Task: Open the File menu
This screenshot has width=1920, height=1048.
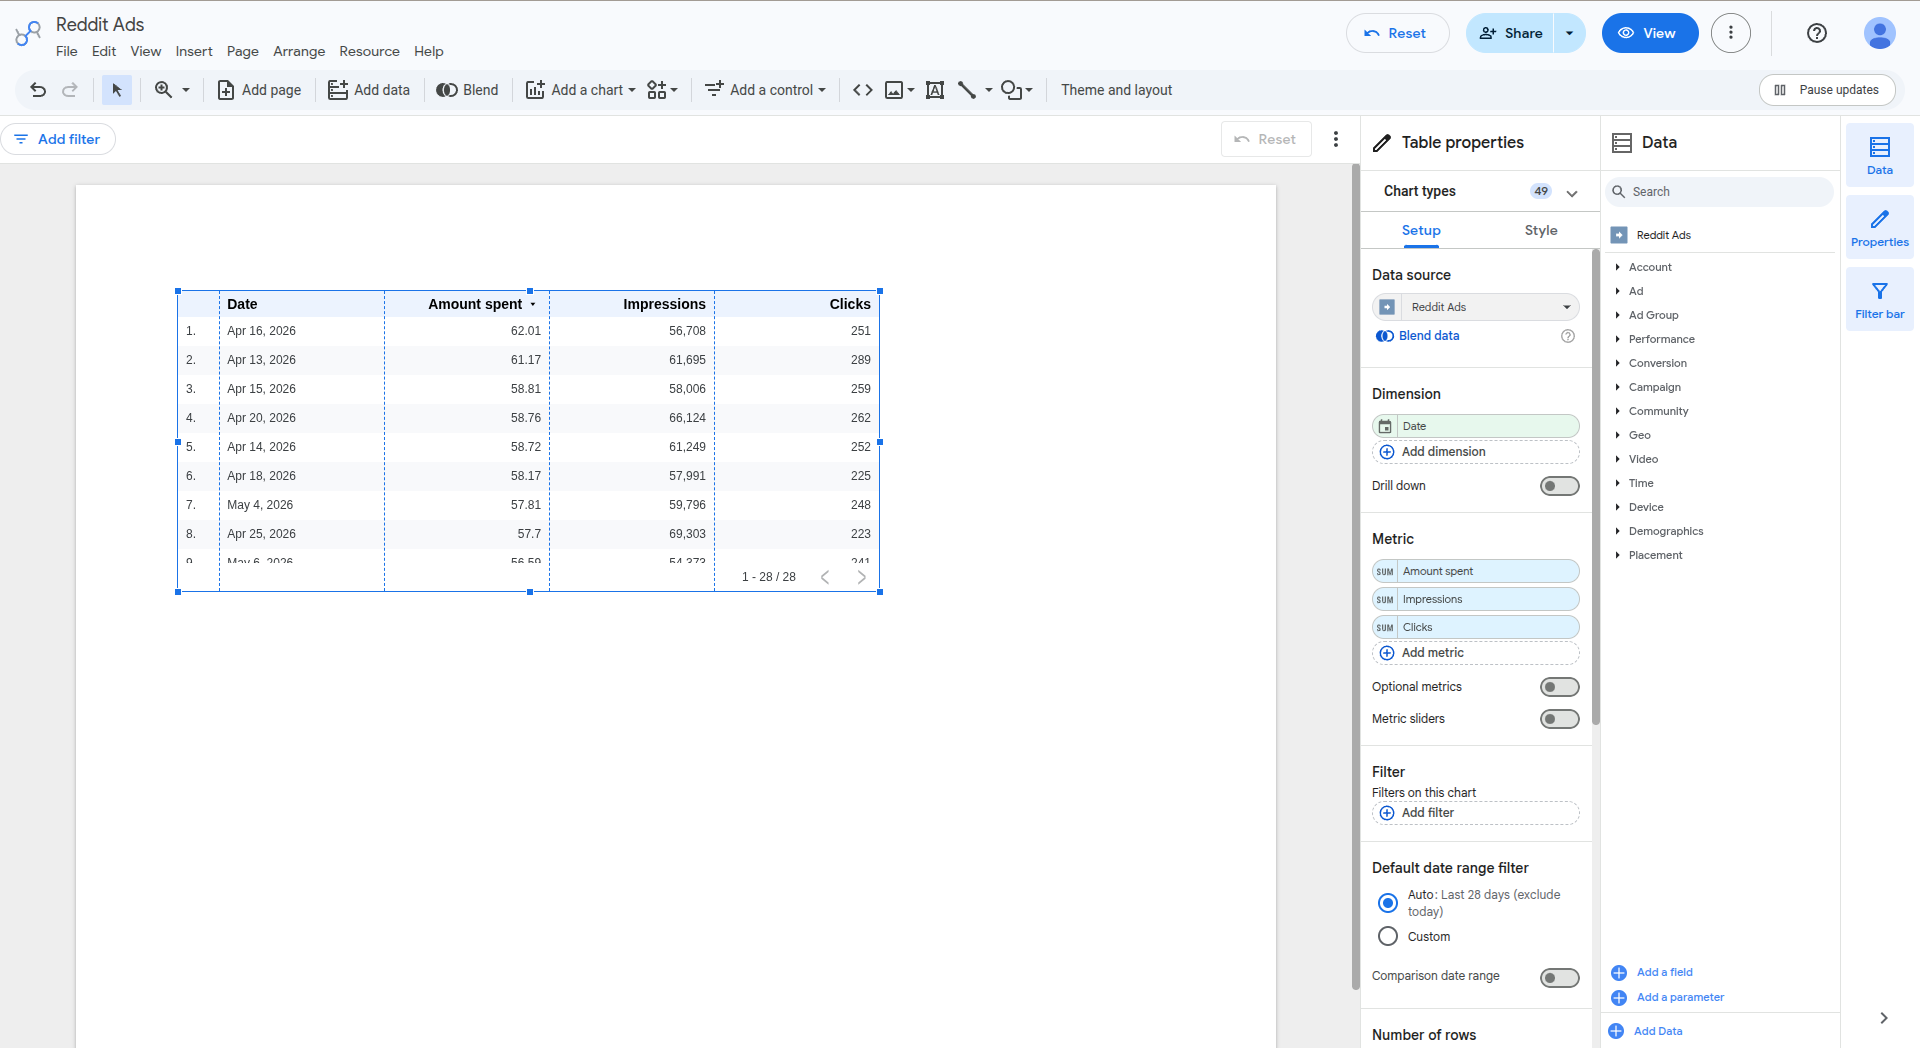Action: [x=67, y=51]
